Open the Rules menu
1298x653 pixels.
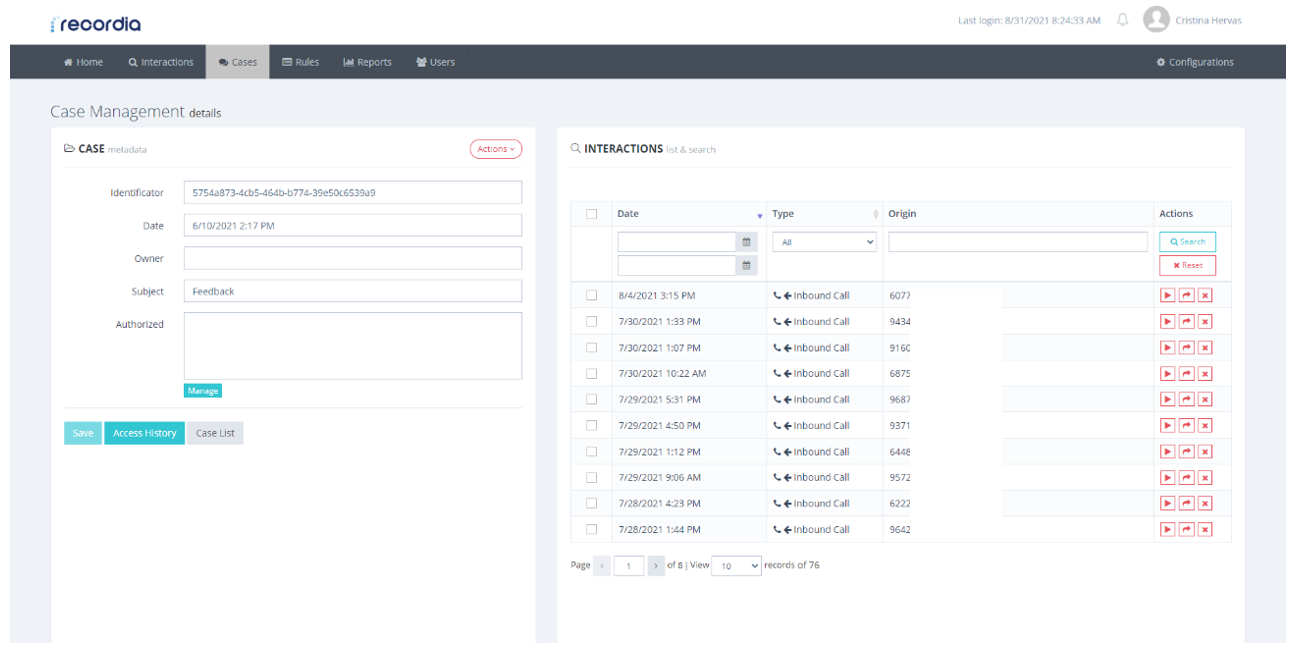point(301,62)
